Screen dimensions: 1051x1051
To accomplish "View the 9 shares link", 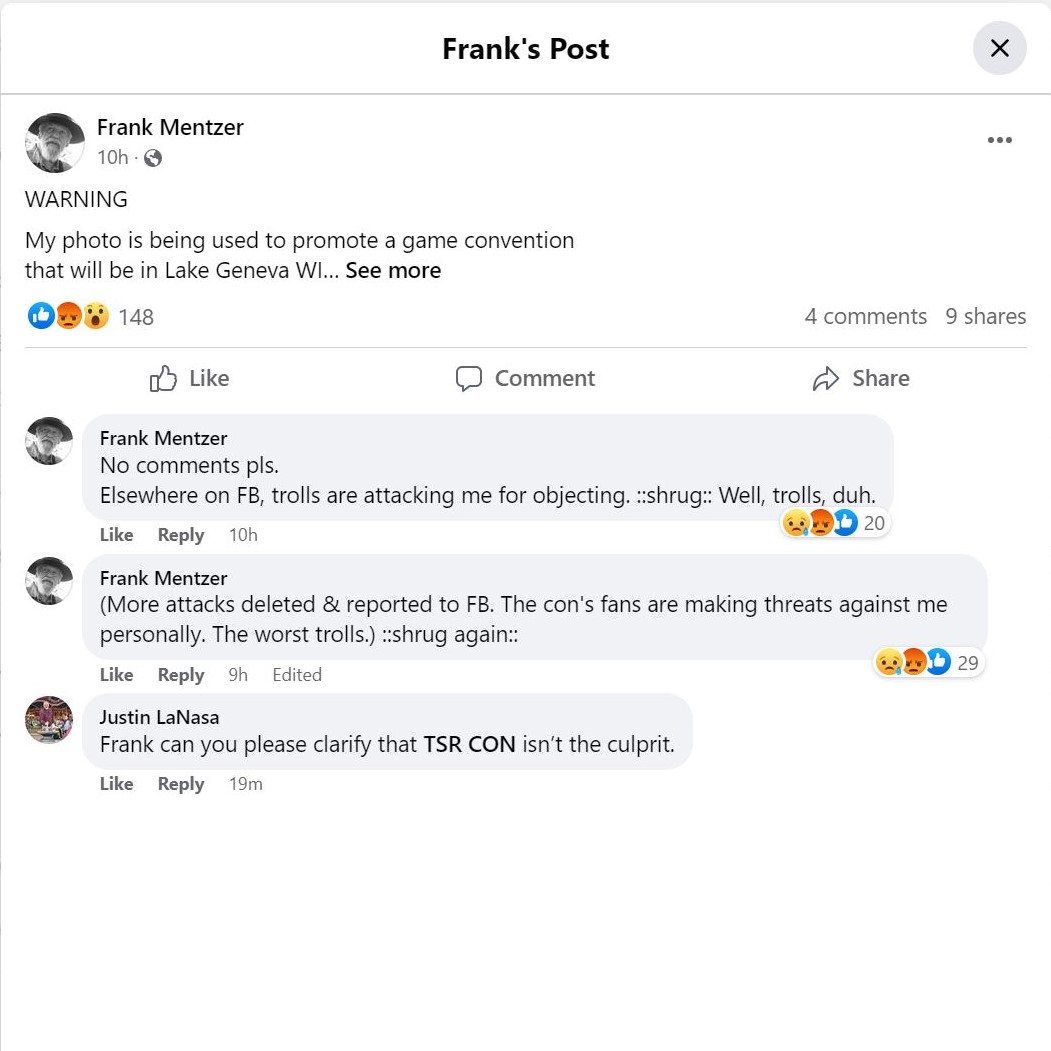I will point(985,316).
